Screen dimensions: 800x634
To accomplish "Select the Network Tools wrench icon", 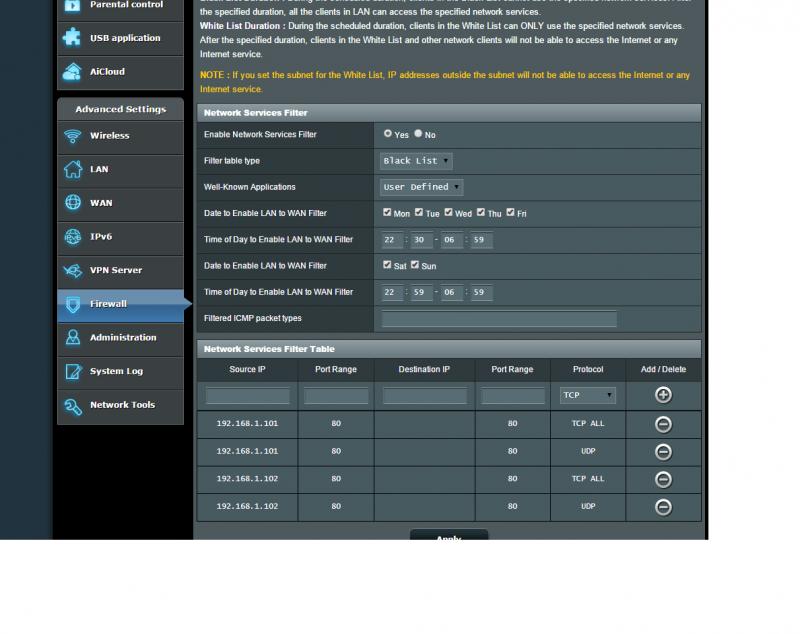I will click(73, 405).
